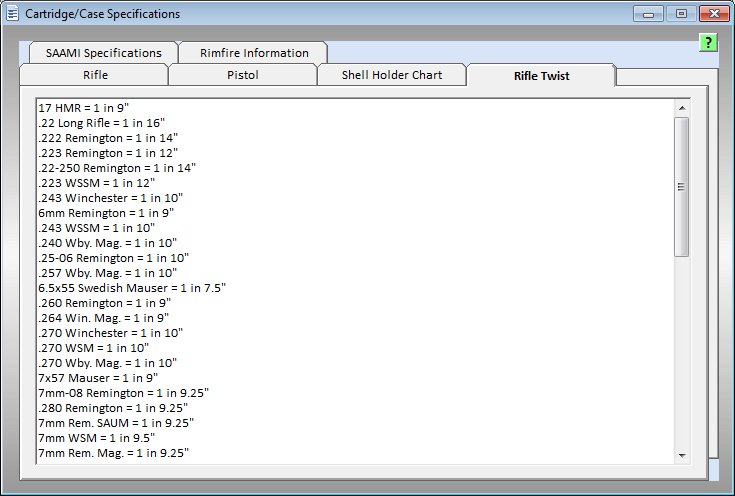The image size is (735, 496).
Task: Select the Rifle tab
Action: point(95,76)
